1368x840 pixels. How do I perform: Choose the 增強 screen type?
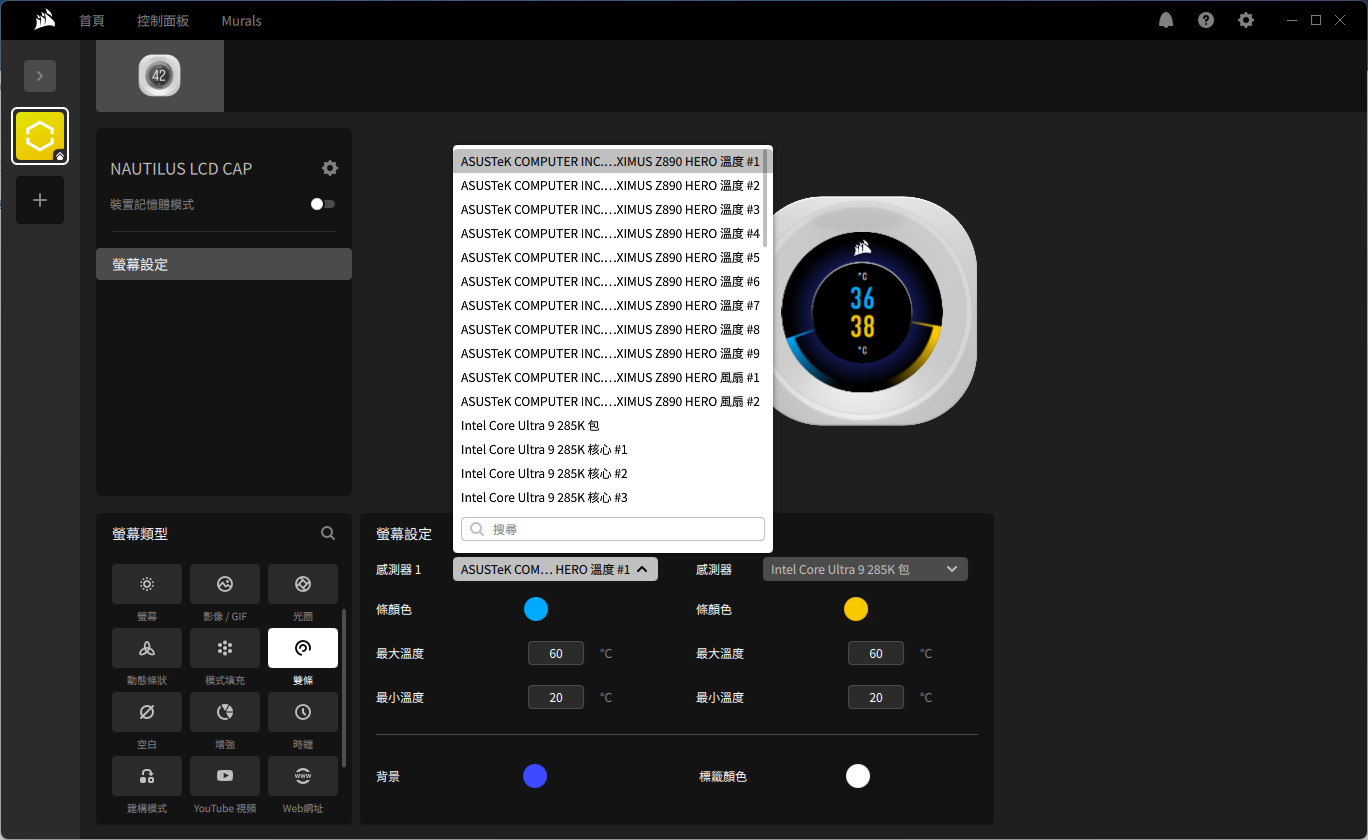pyautogui.click(x=225, y=712)
